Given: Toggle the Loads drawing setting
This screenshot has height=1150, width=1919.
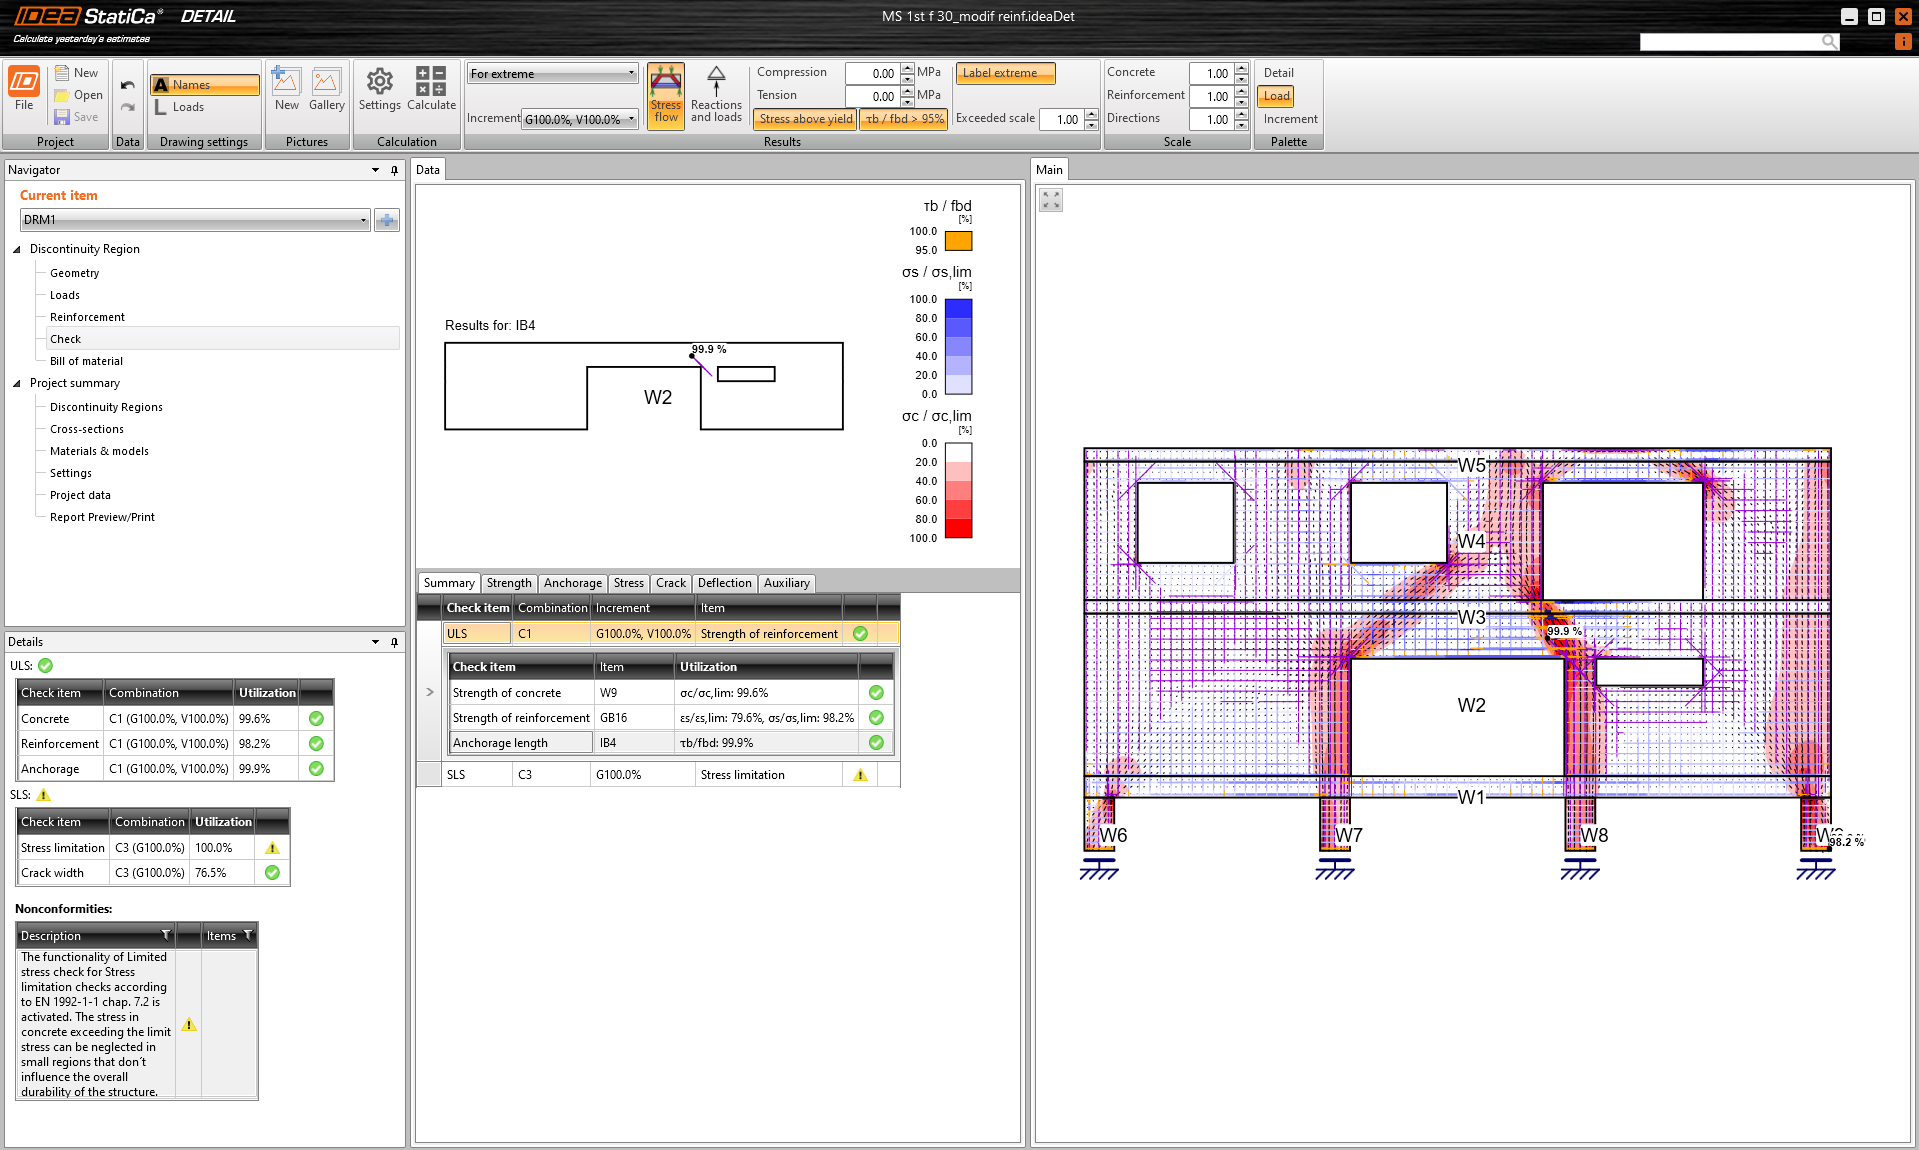Looking at the screenshot, I should [187, 107].
